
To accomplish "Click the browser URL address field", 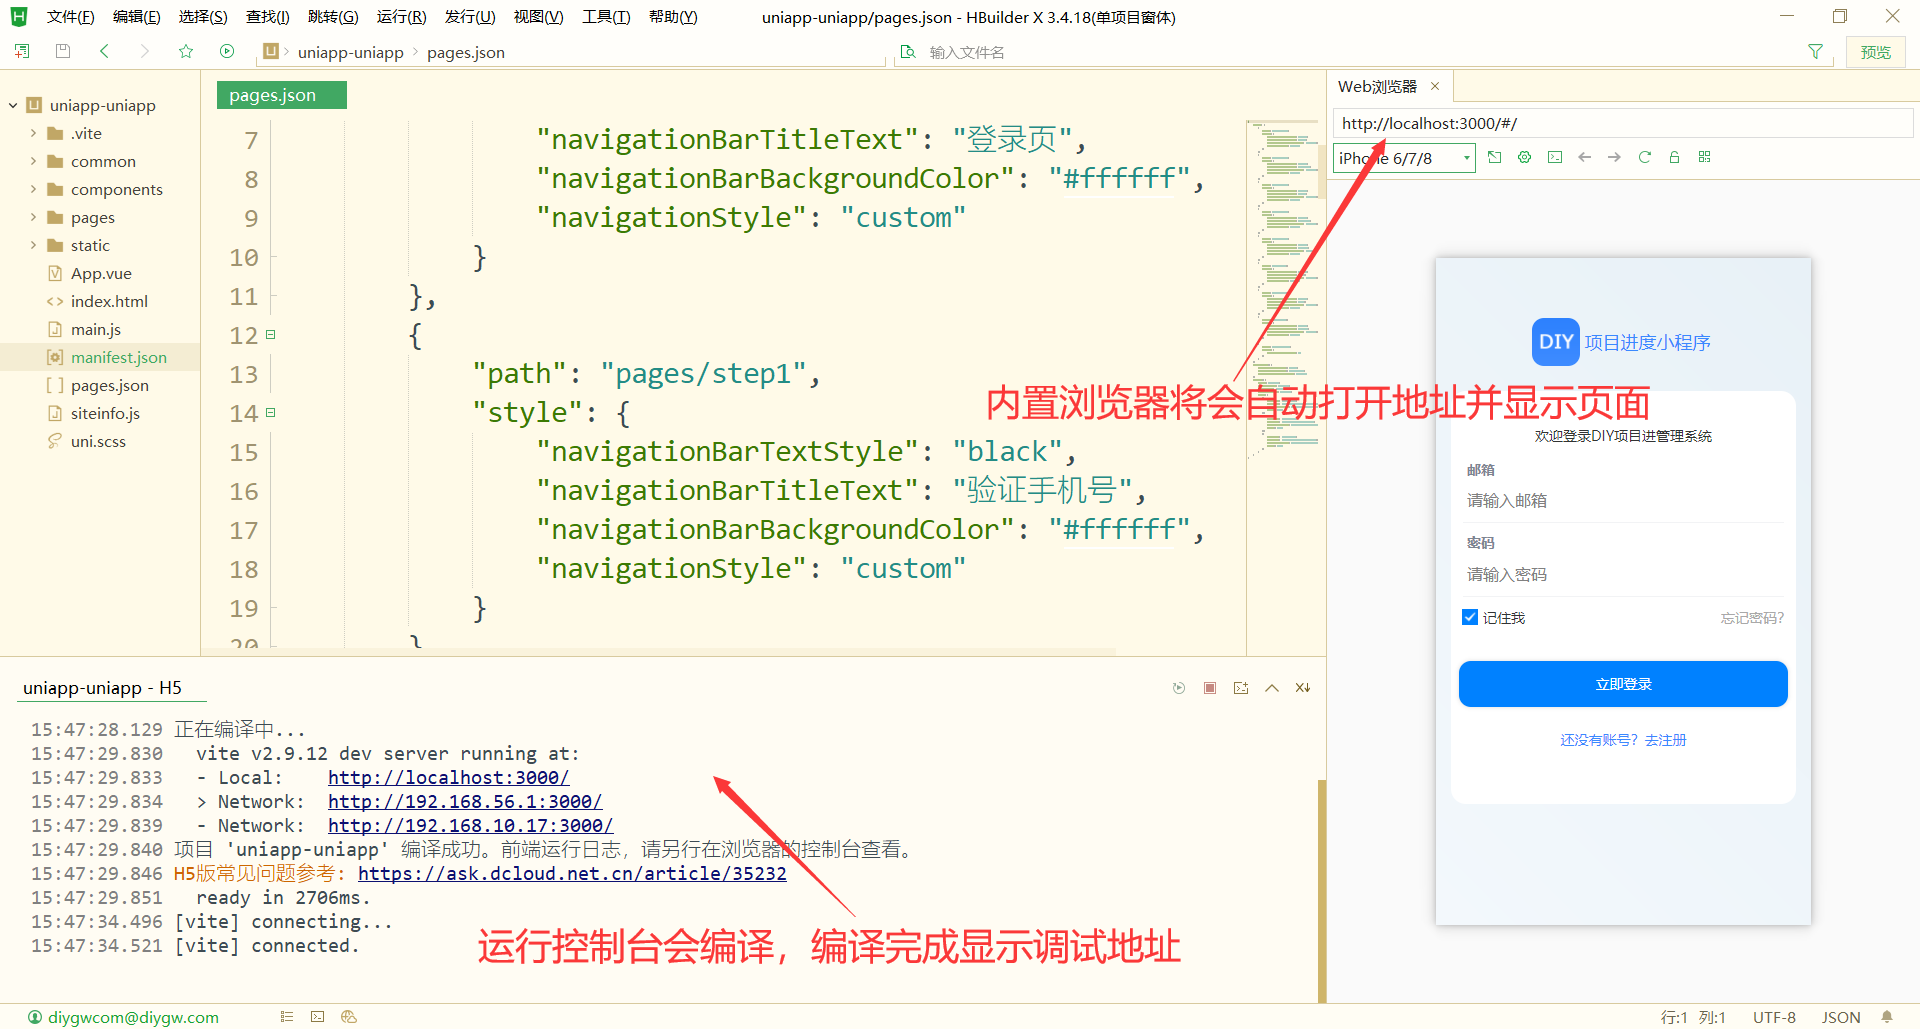I will coord(1622,123).
